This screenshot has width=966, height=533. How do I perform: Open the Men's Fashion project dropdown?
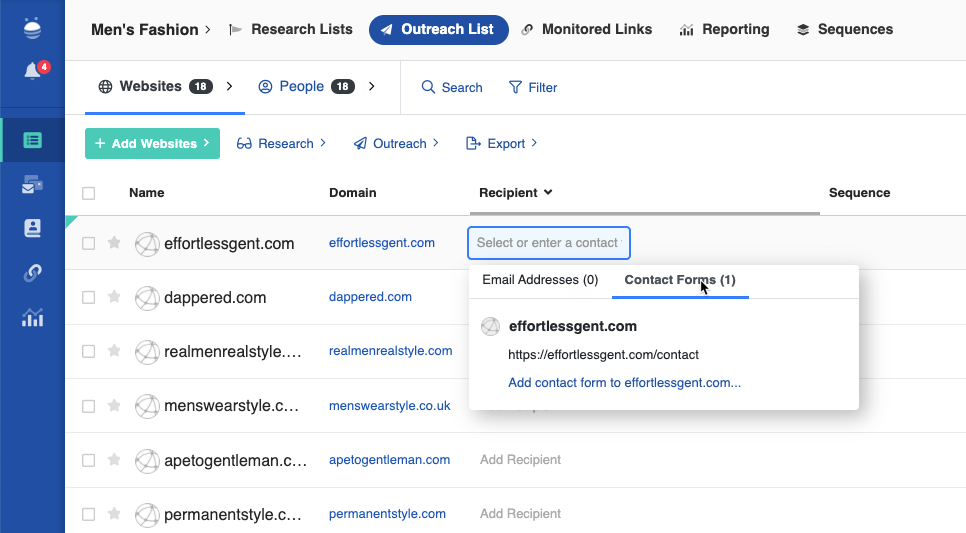point(150,30)
